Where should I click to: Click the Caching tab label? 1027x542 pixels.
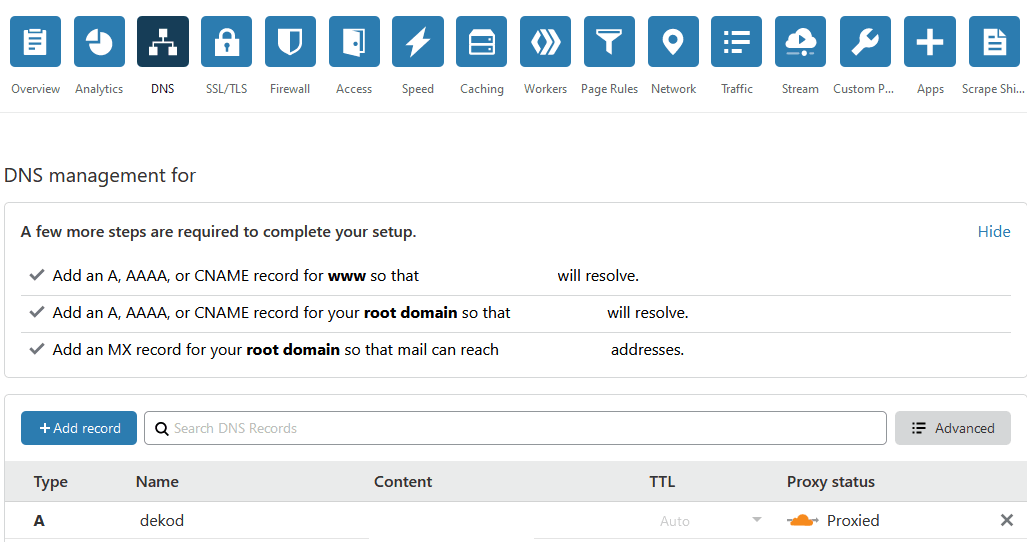(482, 89)
